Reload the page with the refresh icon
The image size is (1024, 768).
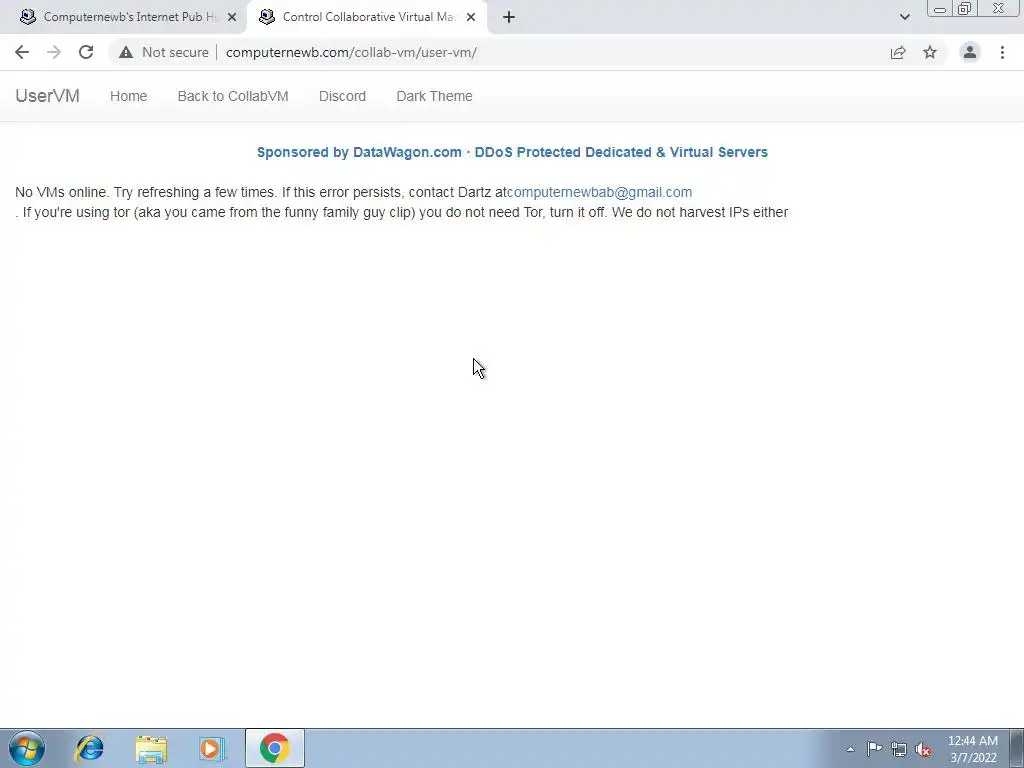86,52
